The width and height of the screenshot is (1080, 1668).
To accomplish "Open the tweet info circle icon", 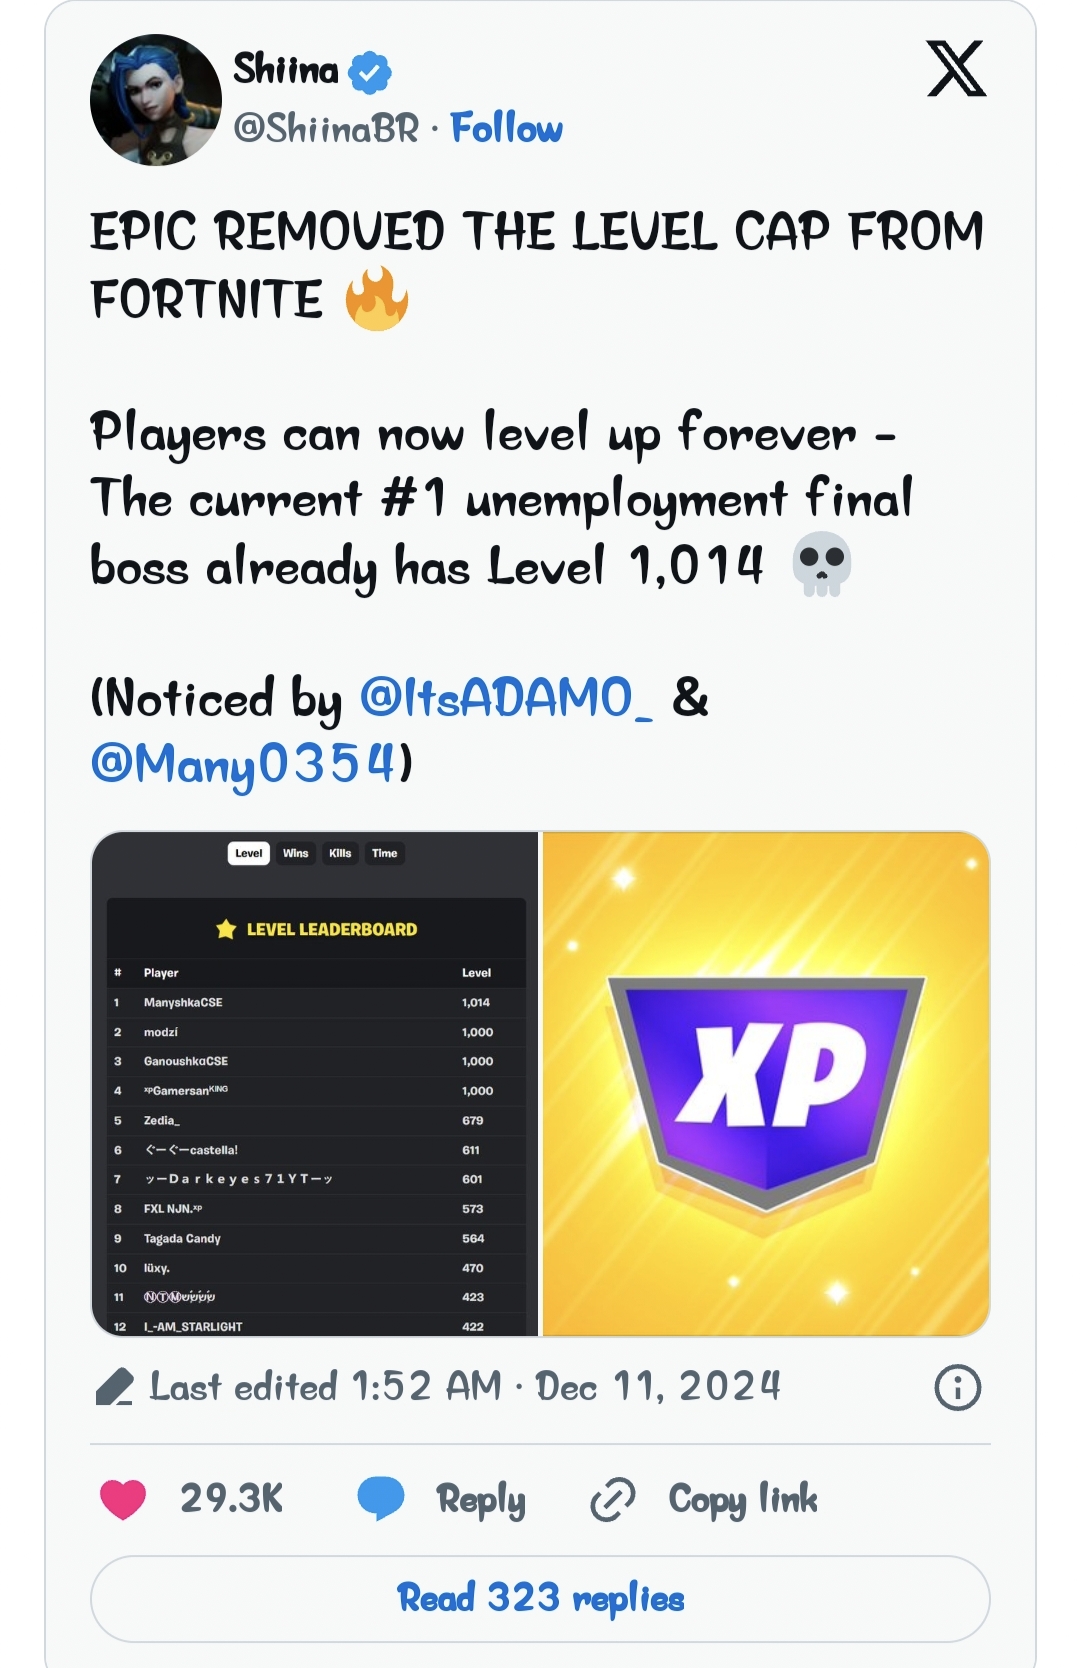I will point(957,1388).
